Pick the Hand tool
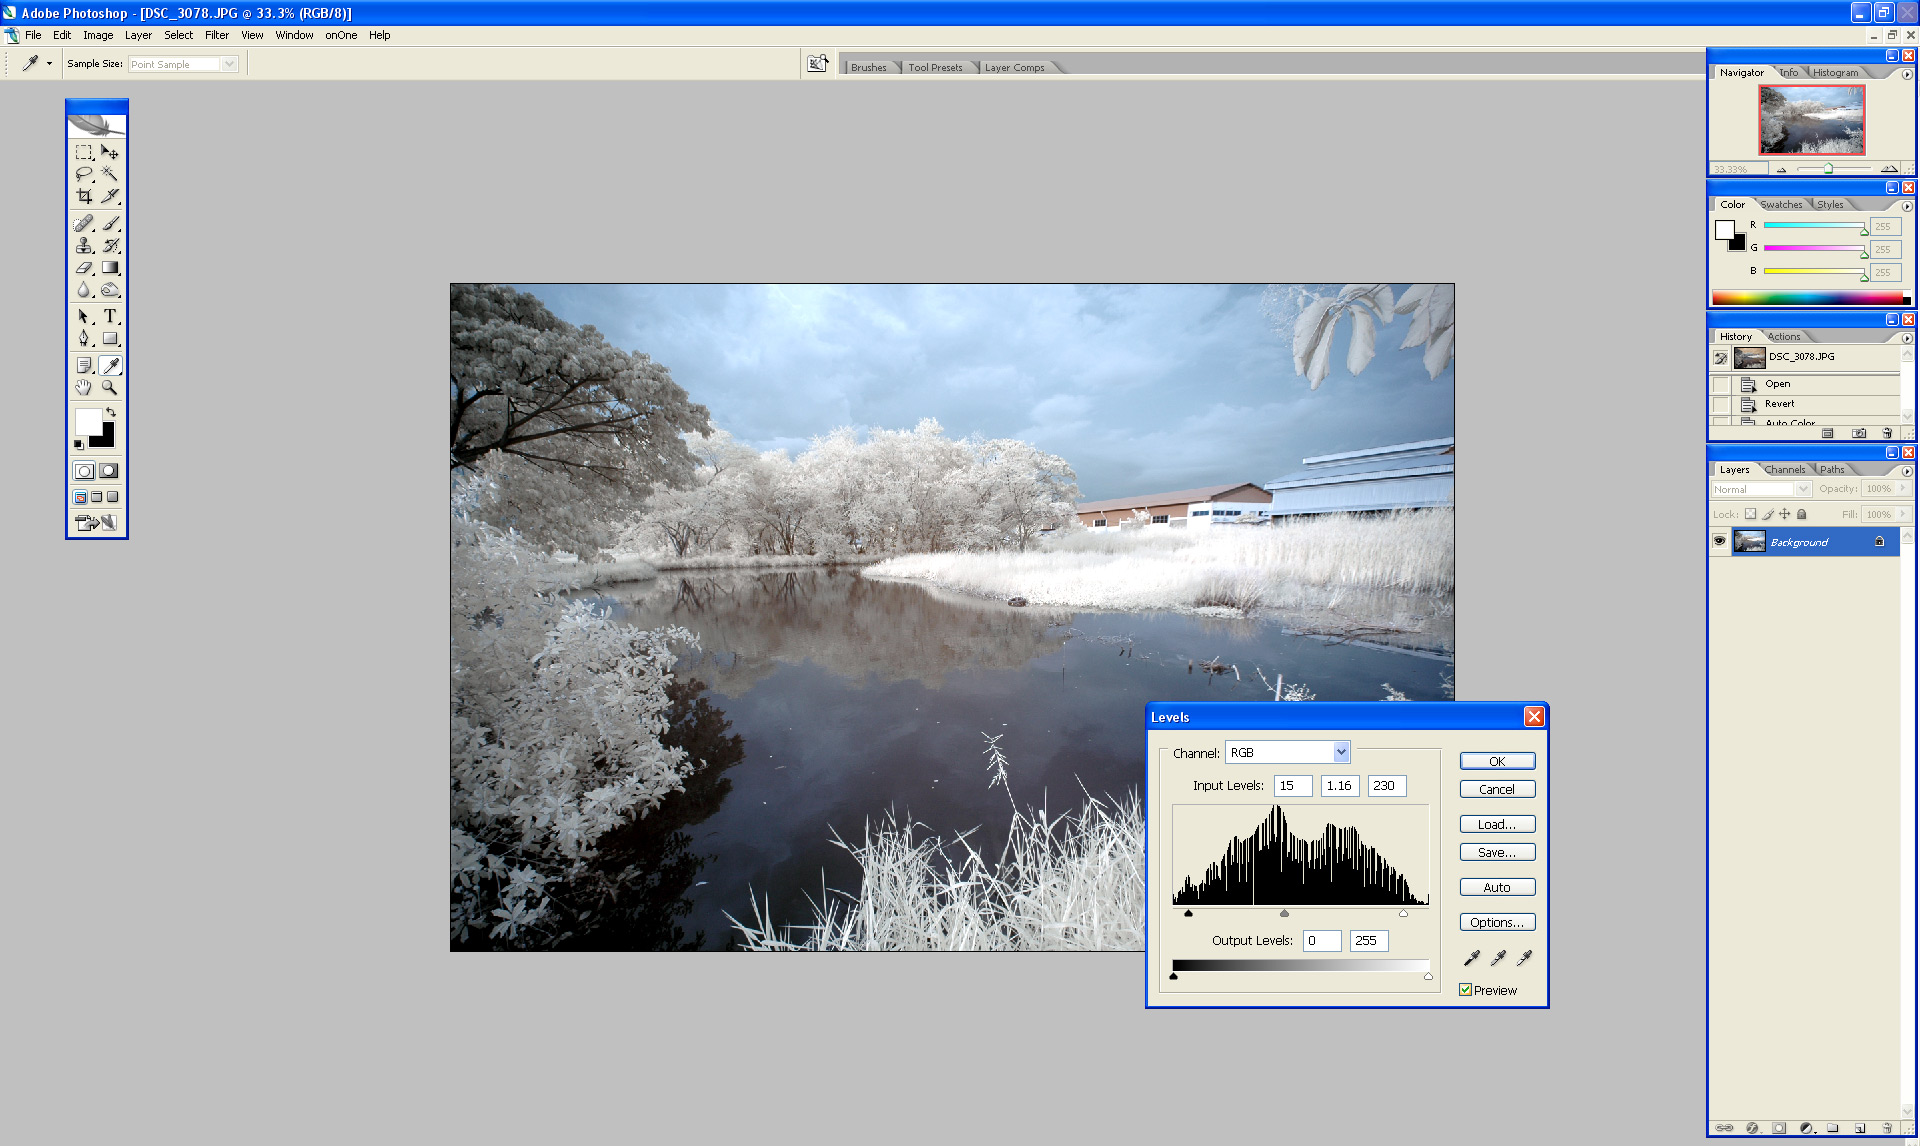 pyautogui.click(x=84, y=388)
